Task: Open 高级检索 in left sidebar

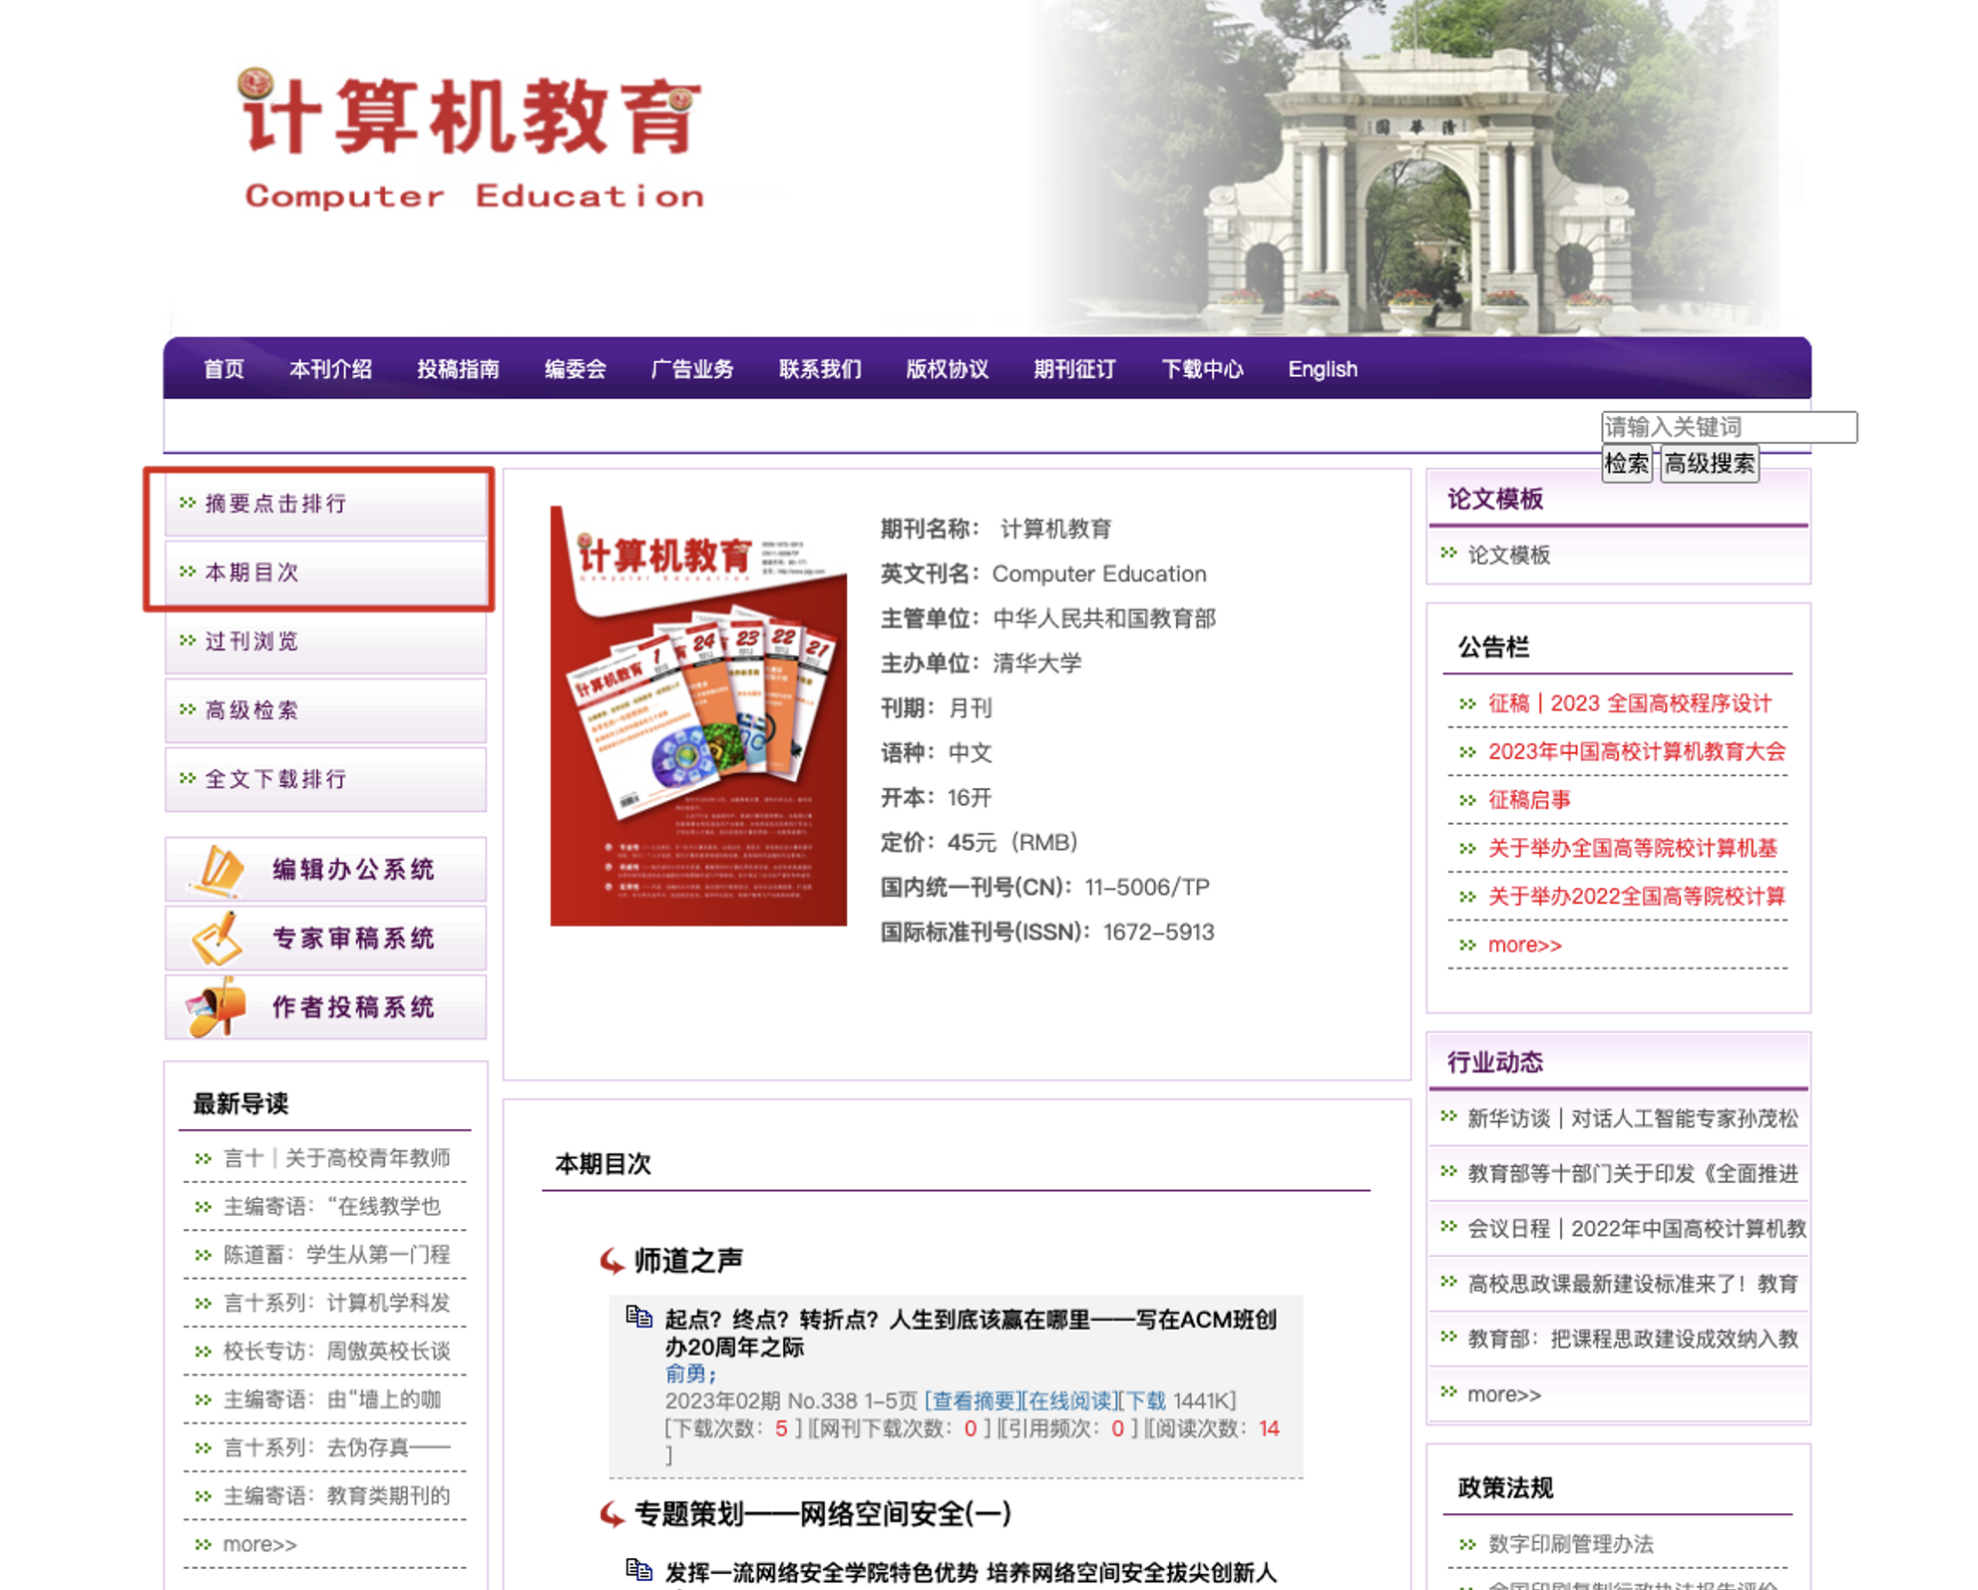Action: 325,711
